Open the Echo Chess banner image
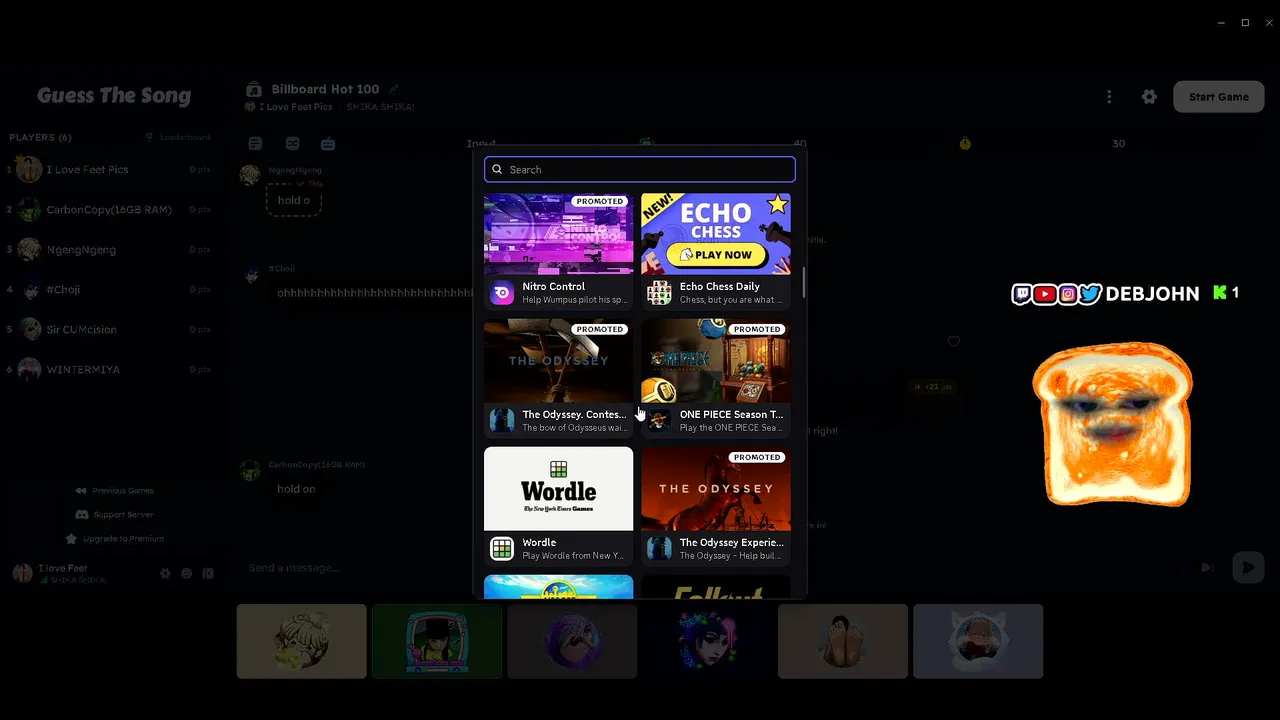Image resolution: width=1280 pixels, height=720 pixels. [716, 233]
